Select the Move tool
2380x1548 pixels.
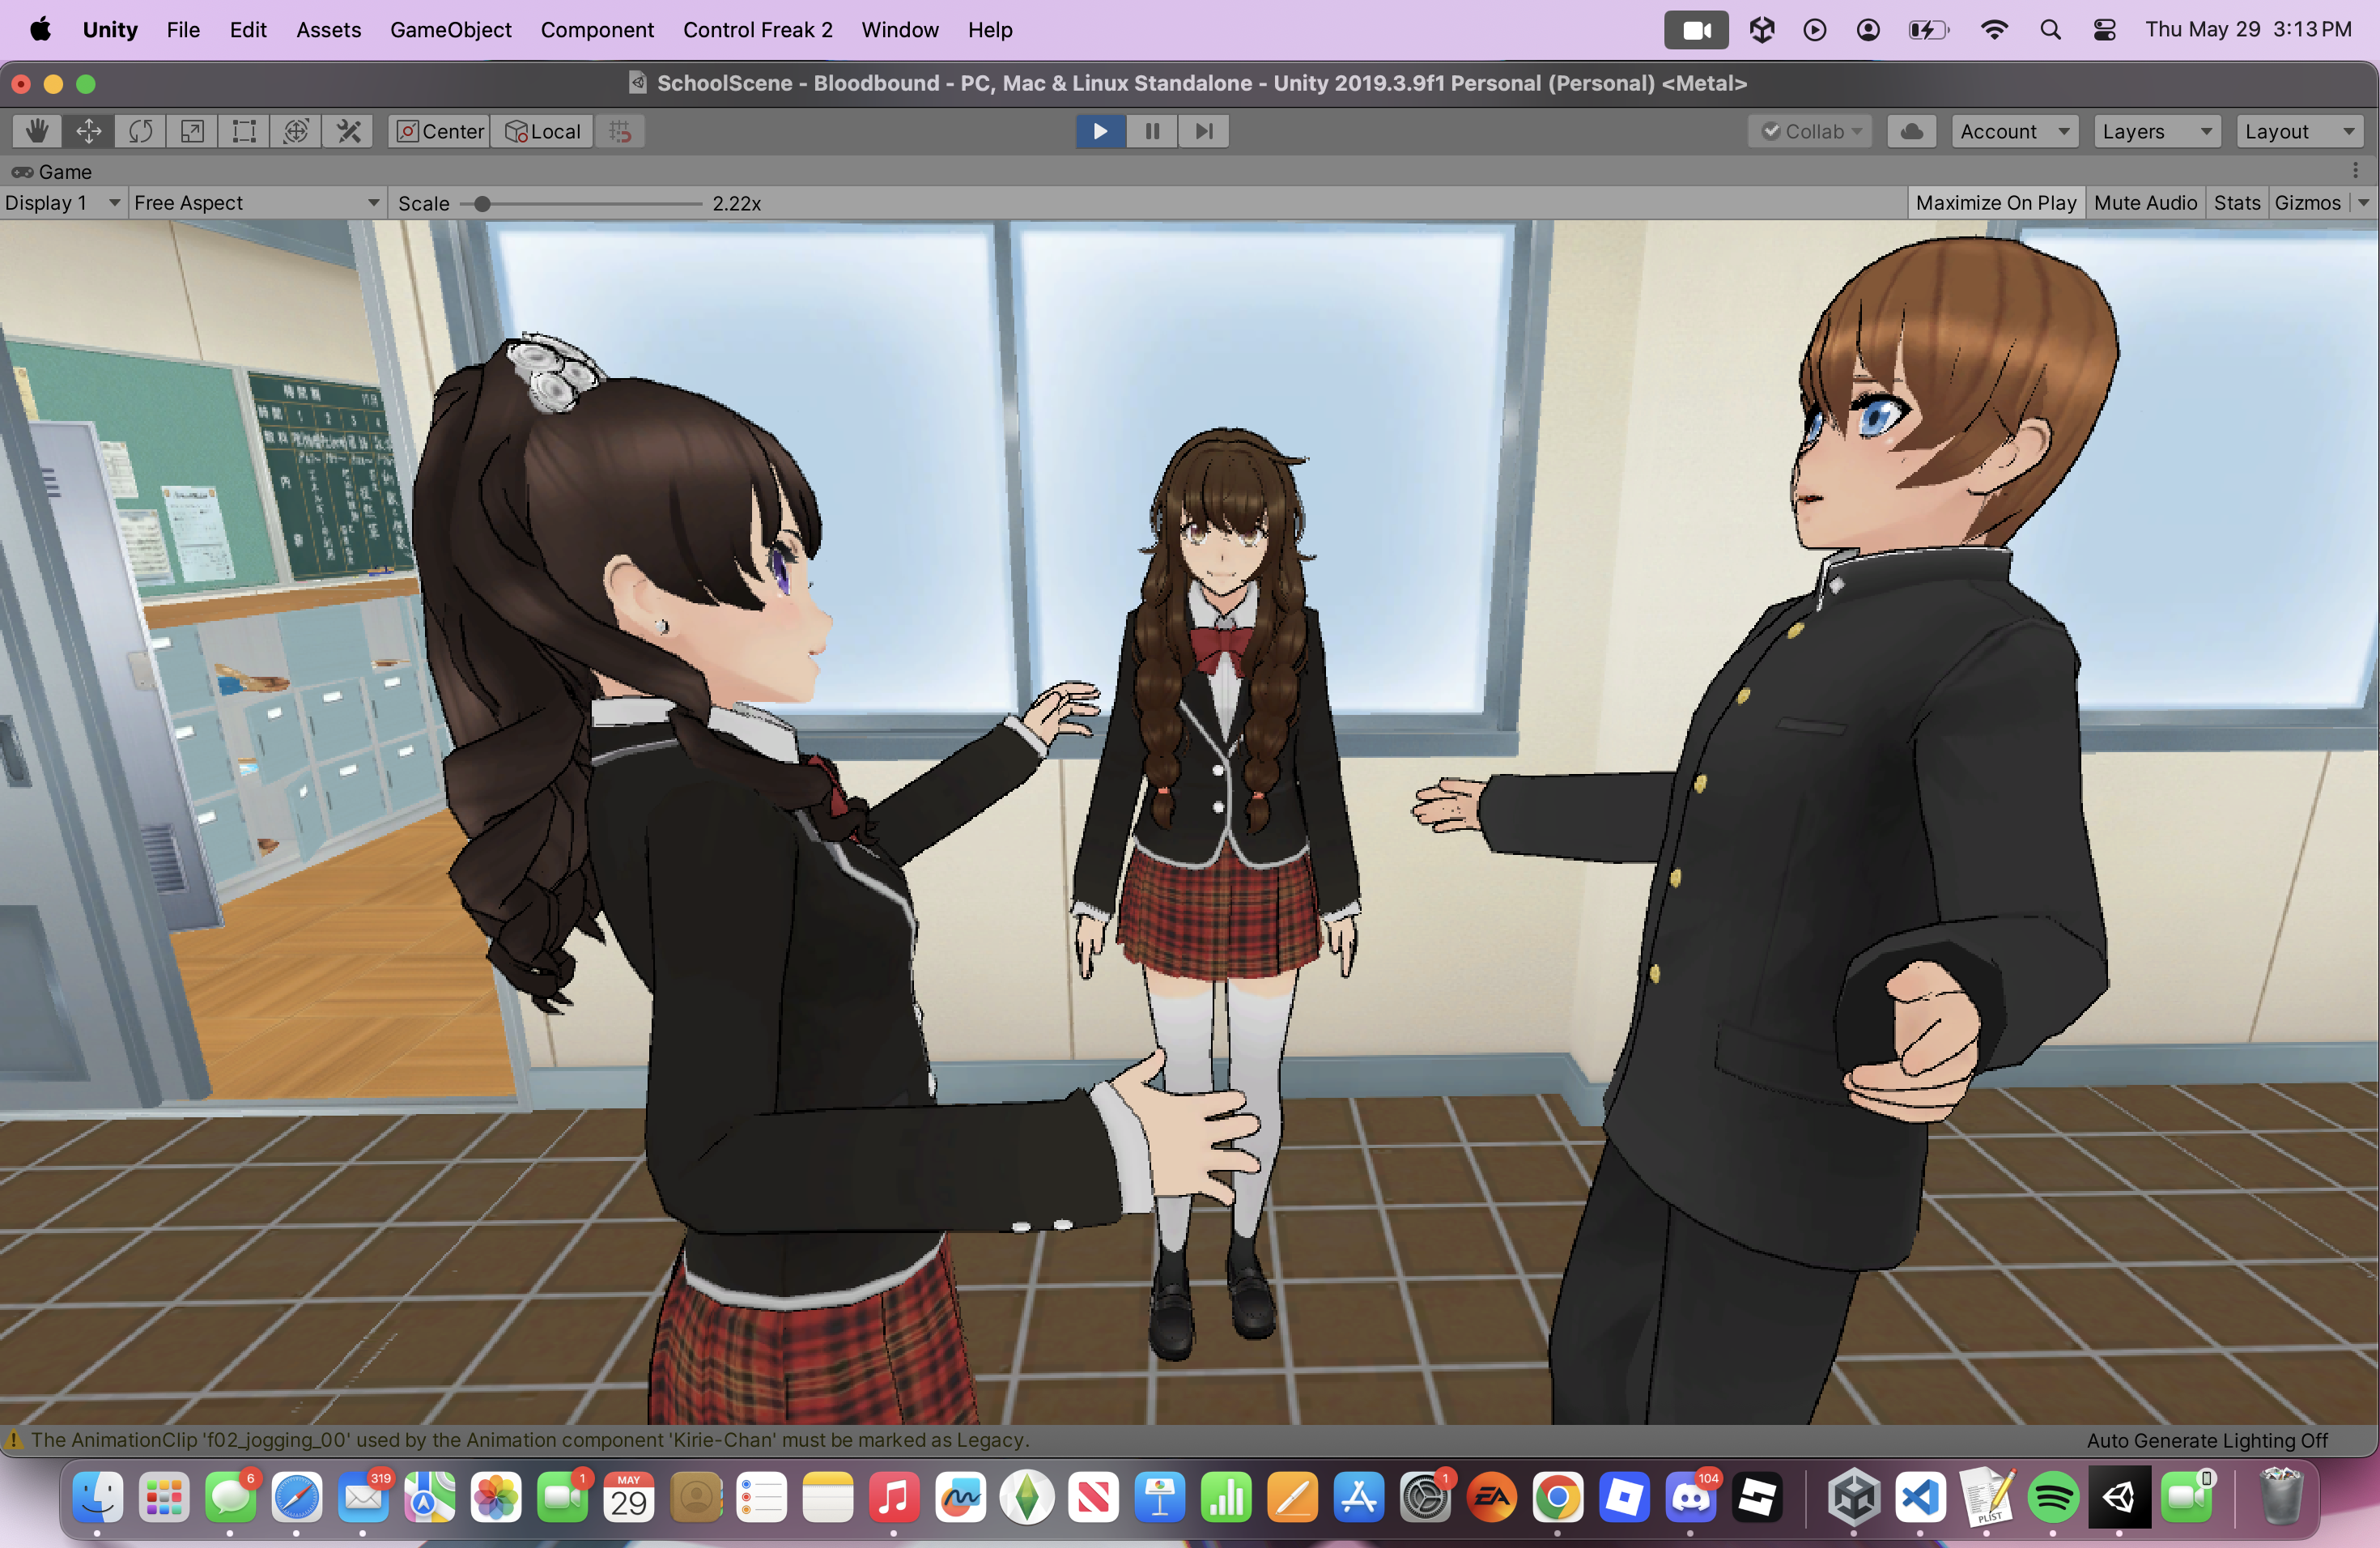(x=88, y=131)
